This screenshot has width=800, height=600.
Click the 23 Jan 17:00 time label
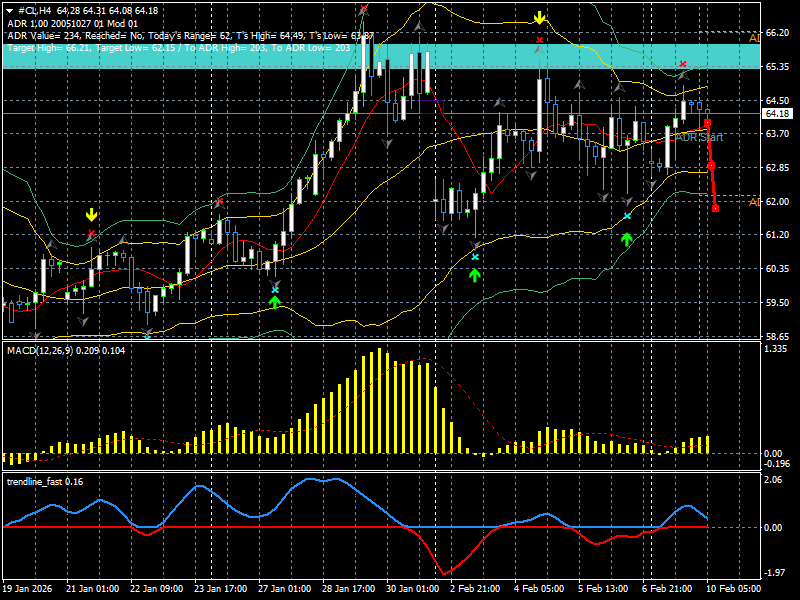221,589
